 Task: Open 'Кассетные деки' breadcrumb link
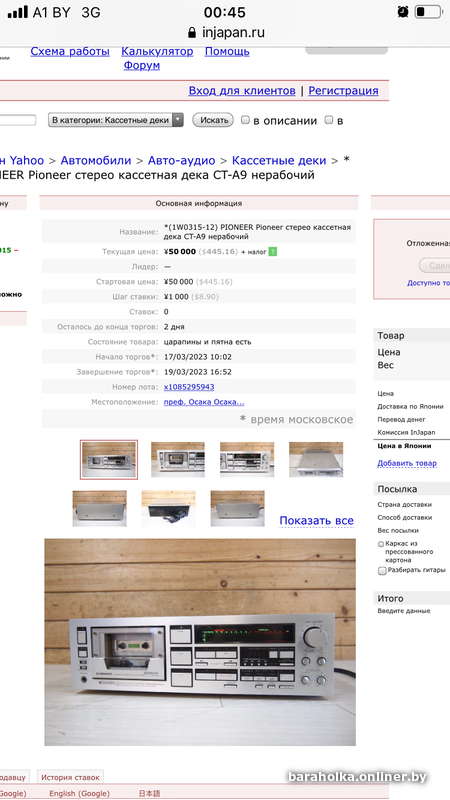[x=279, y=161]
